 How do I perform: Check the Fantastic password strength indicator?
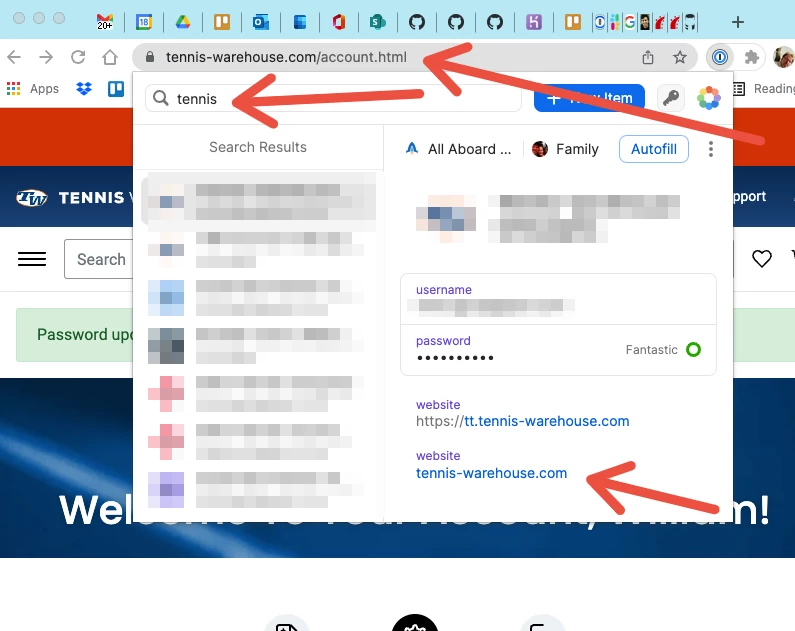663,350
